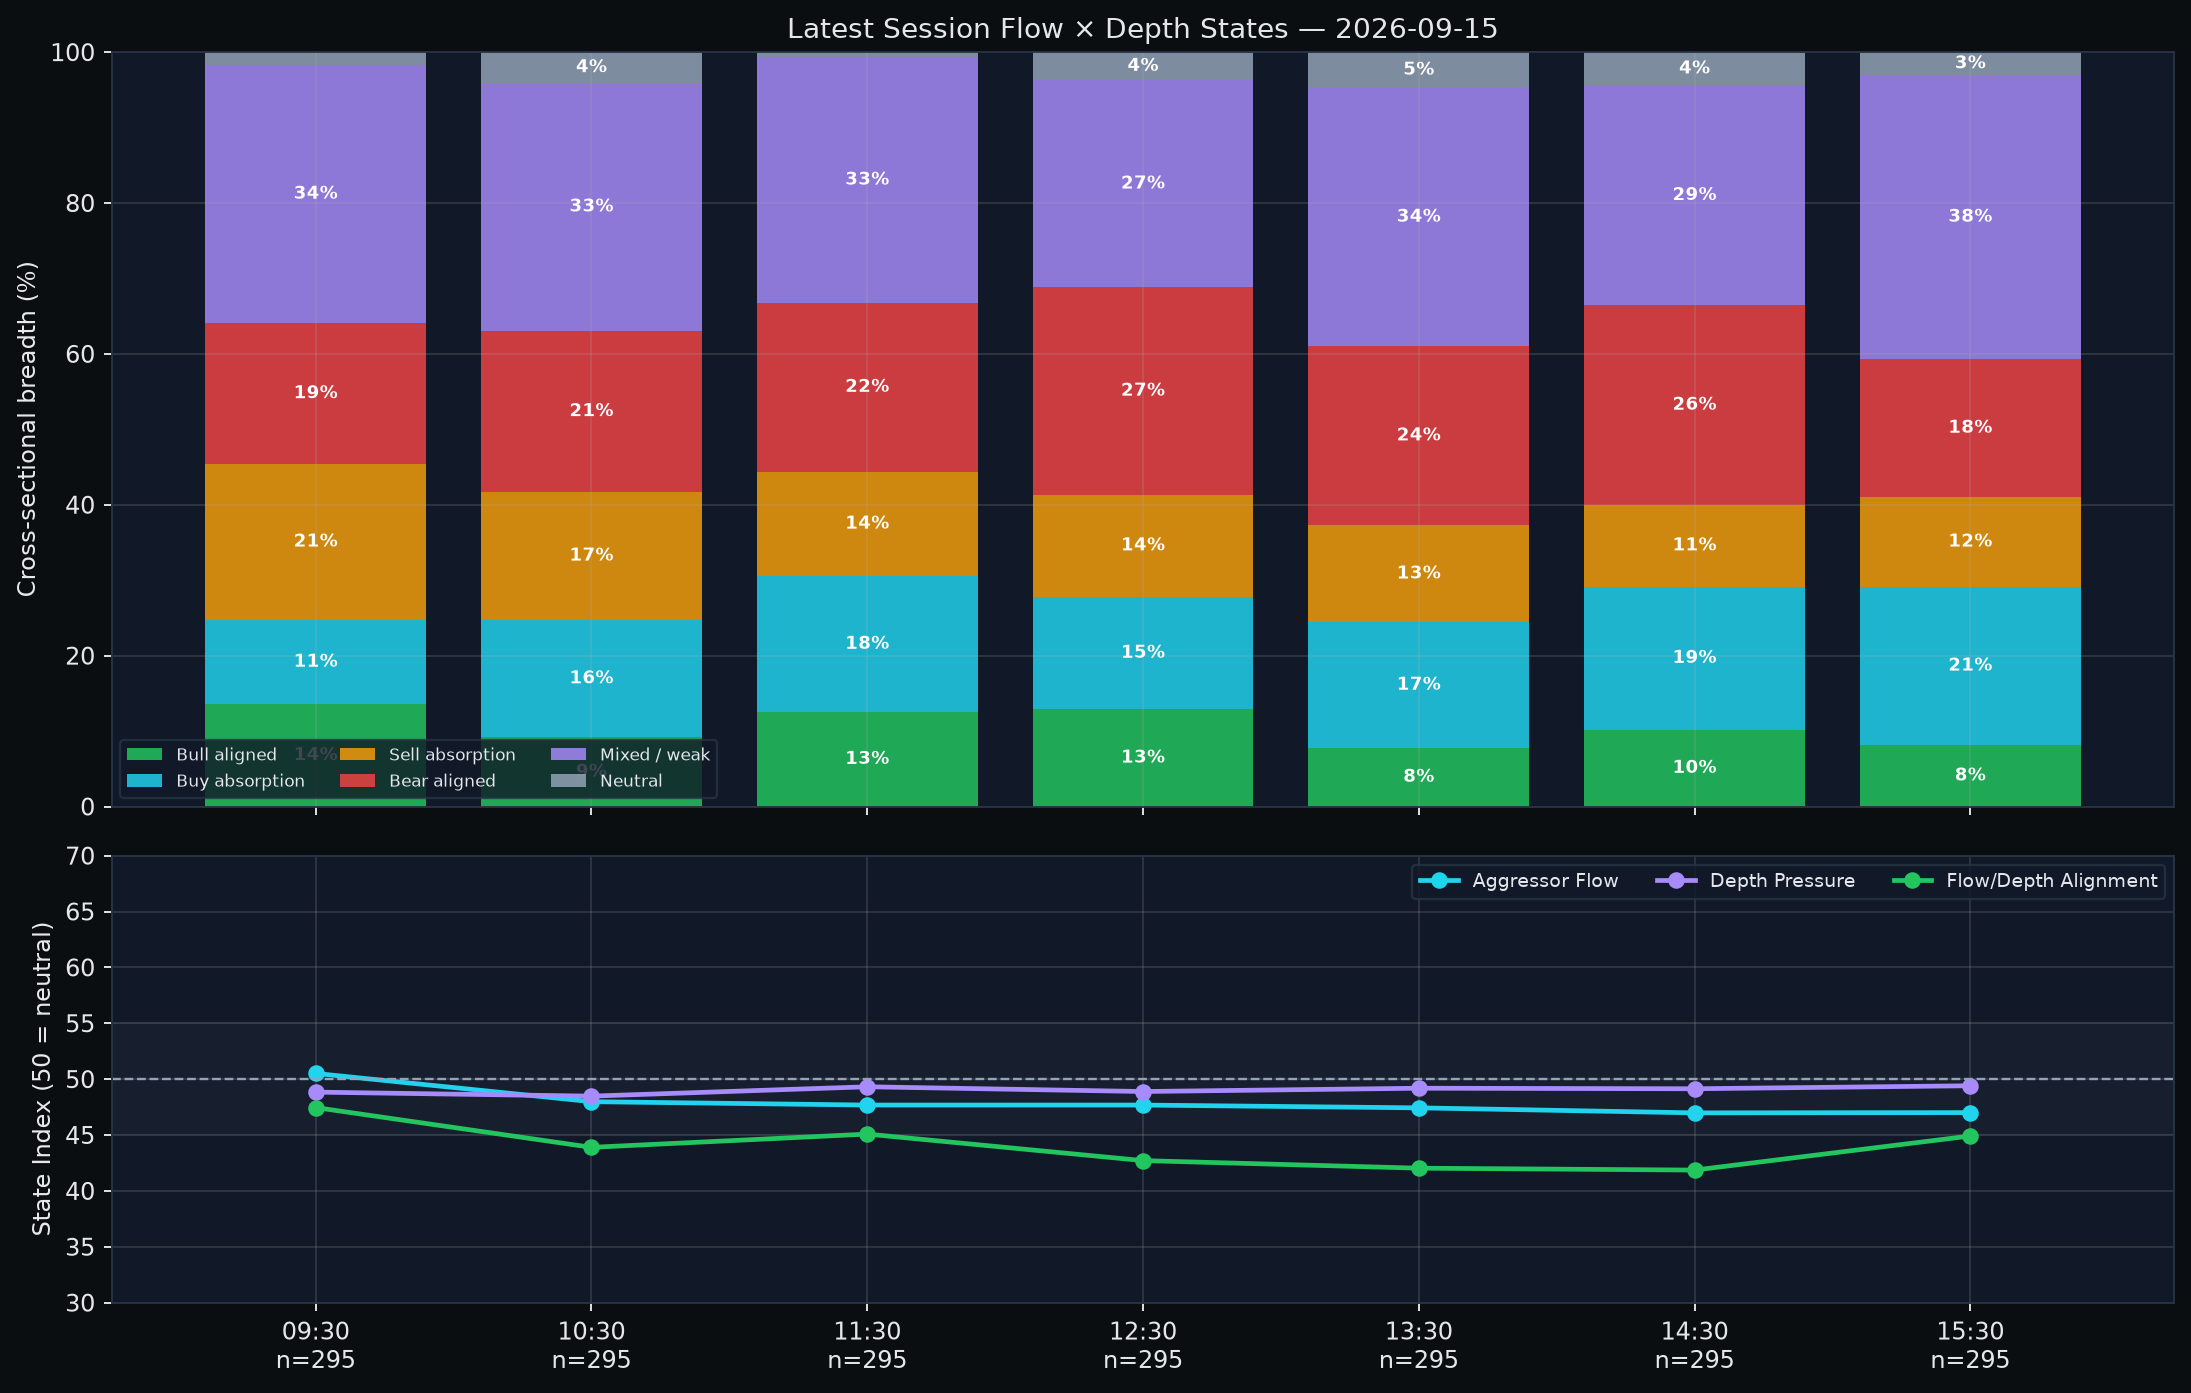Click the cyan Aggressor Flow data point at 13:30

1419,1108
